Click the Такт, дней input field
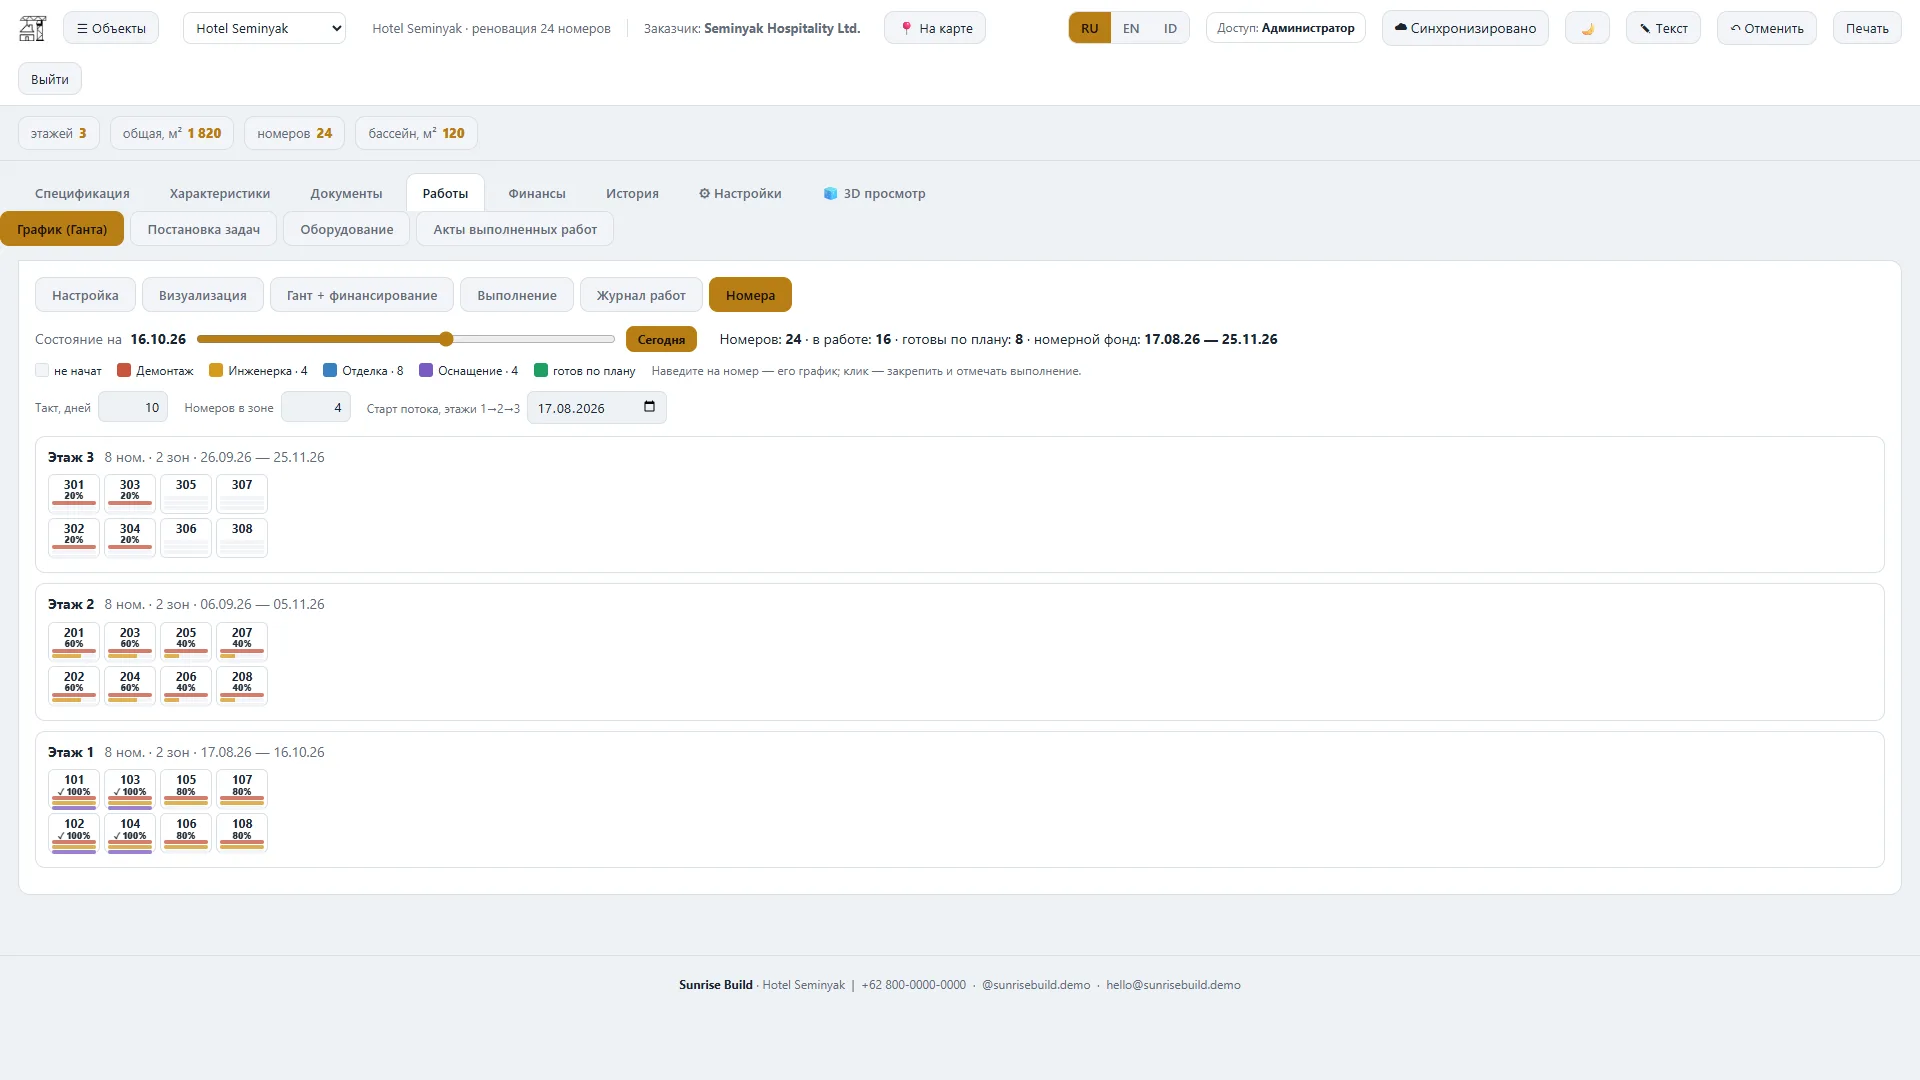The width and height of the screenshot is (1920, 1080). tap(133, 407)
